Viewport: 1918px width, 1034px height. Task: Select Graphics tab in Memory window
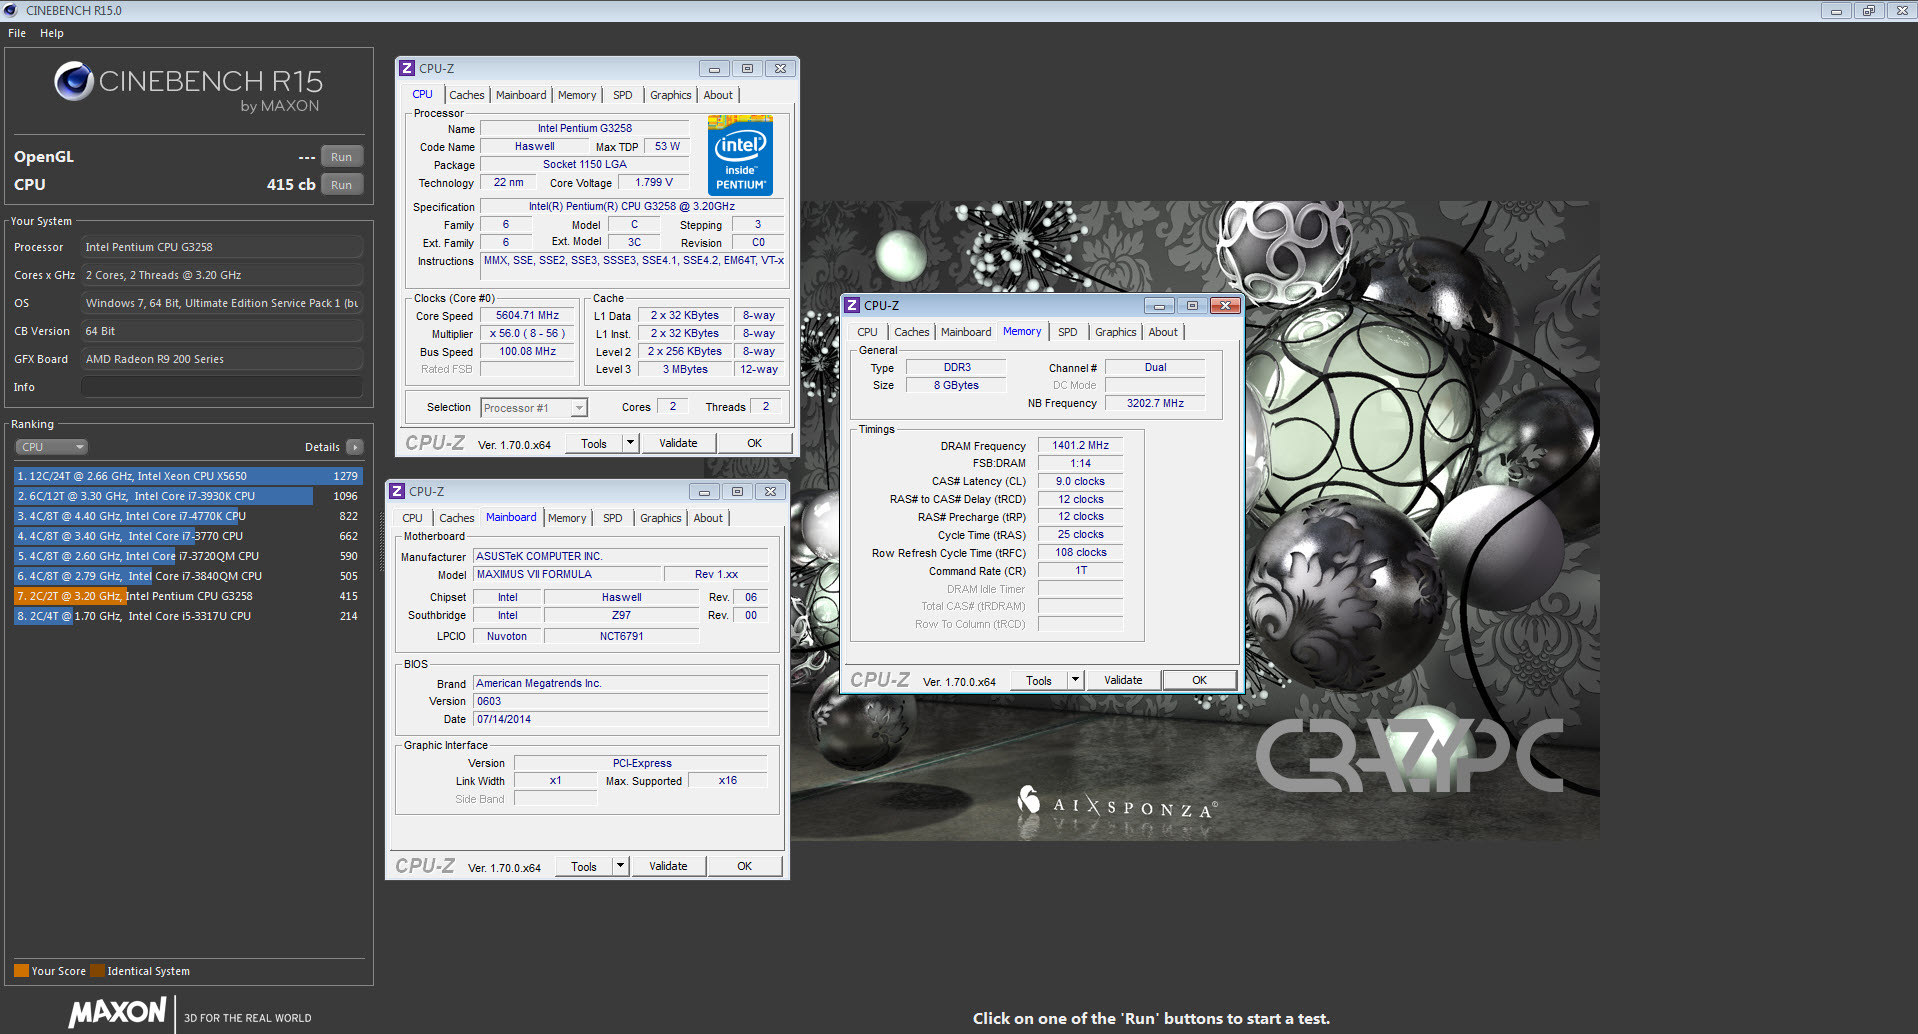click(x=1116, y=332)
